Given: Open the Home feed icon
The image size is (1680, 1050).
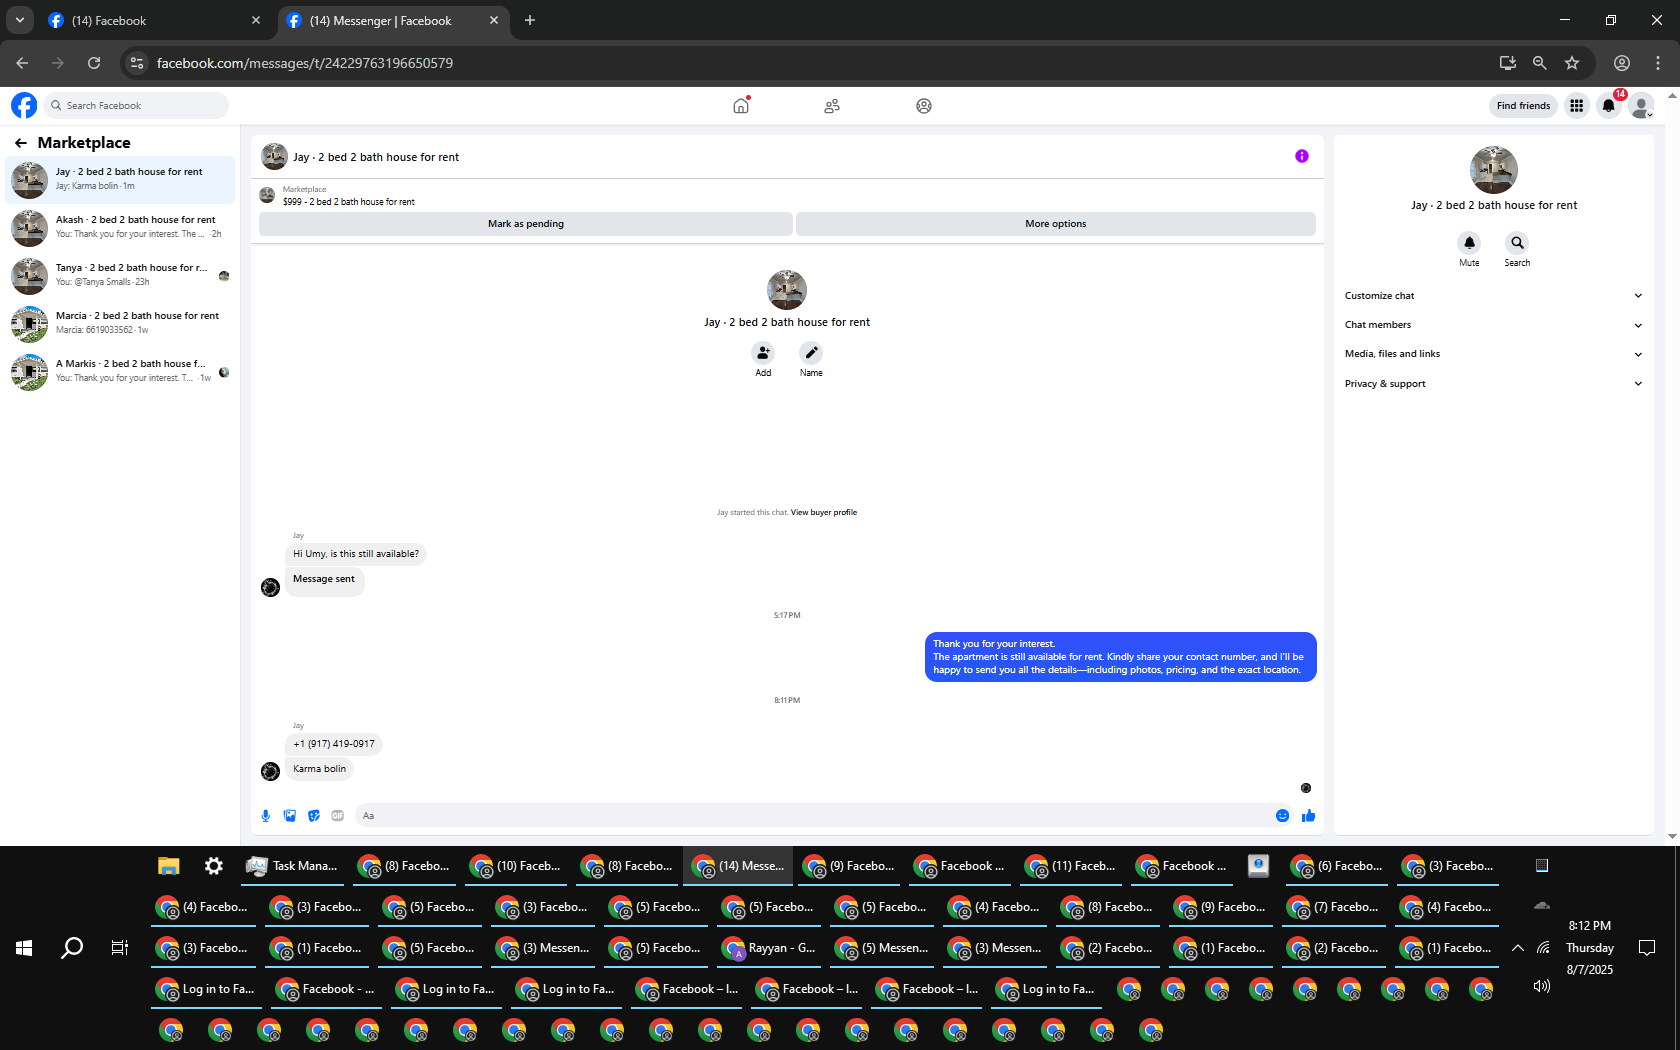Looking at the screenshot, I should coord(741,106).
